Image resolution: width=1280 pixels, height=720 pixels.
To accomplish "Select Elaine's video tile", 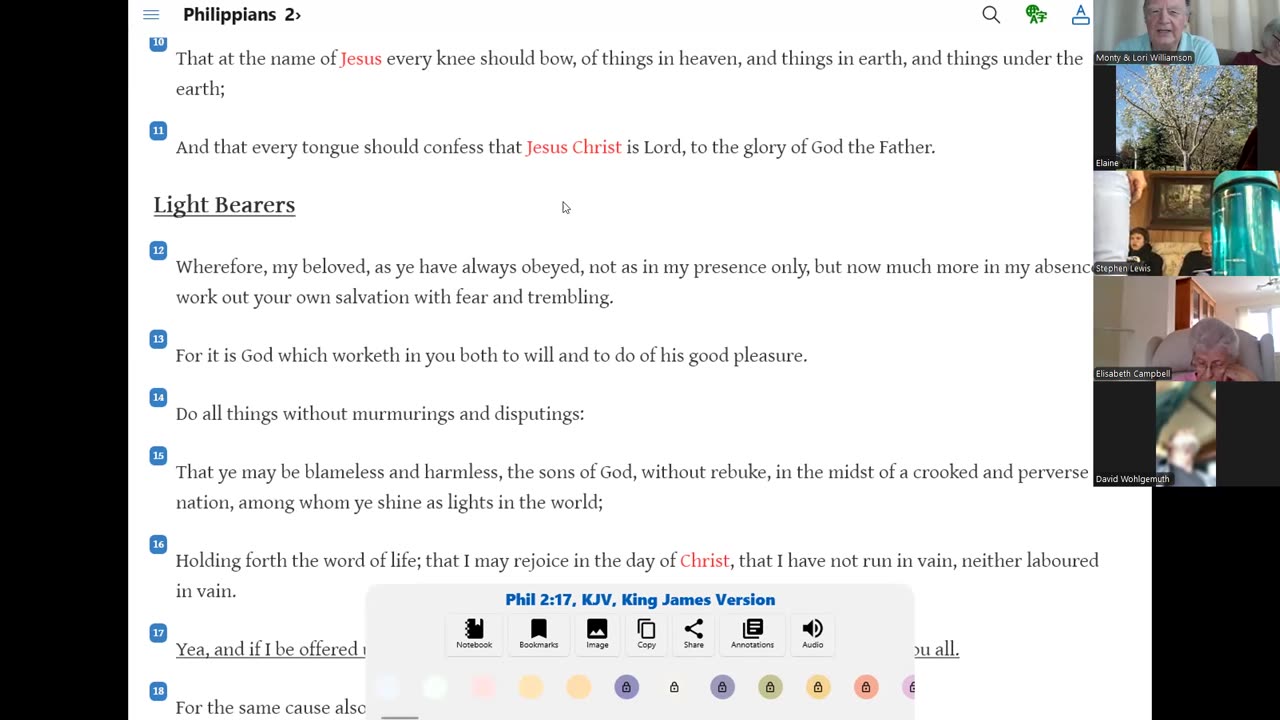I will (1186, 118).
